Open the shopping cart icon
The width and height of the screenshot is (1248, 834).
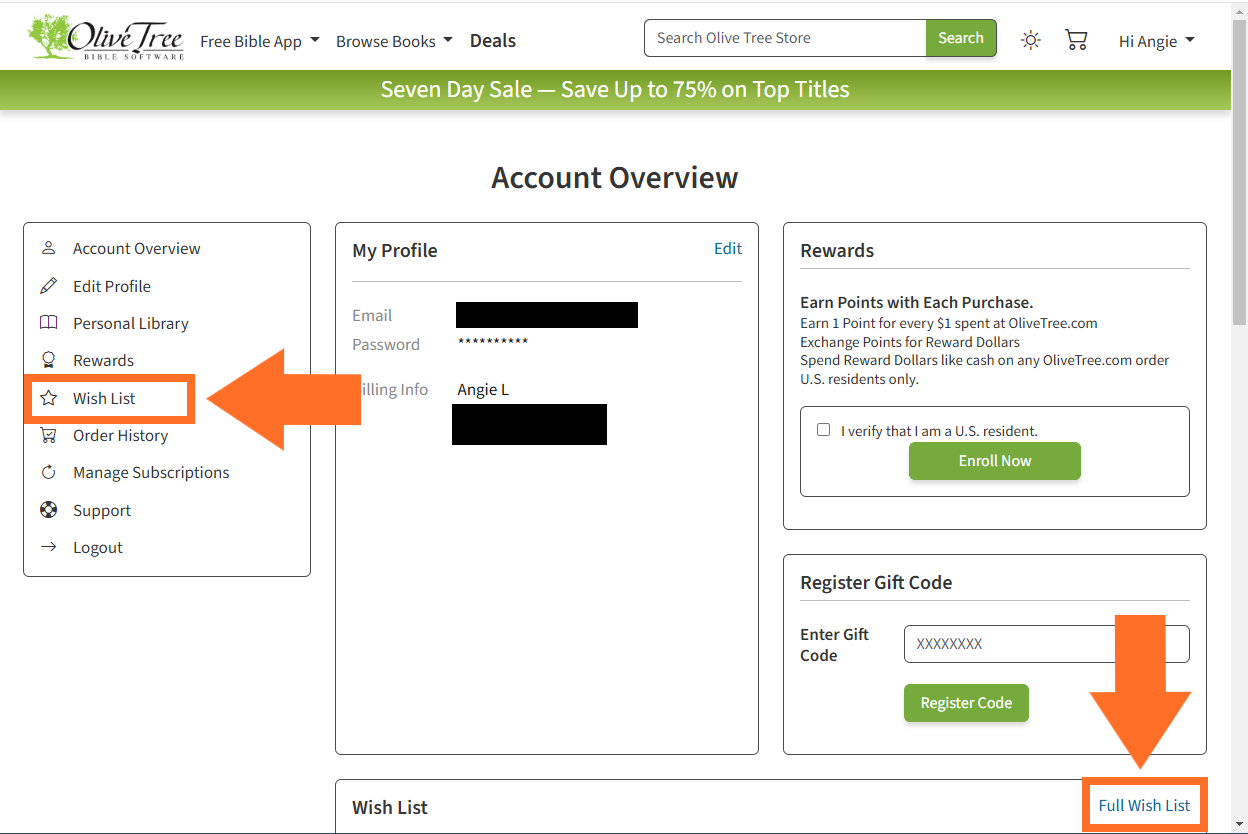1076,40
